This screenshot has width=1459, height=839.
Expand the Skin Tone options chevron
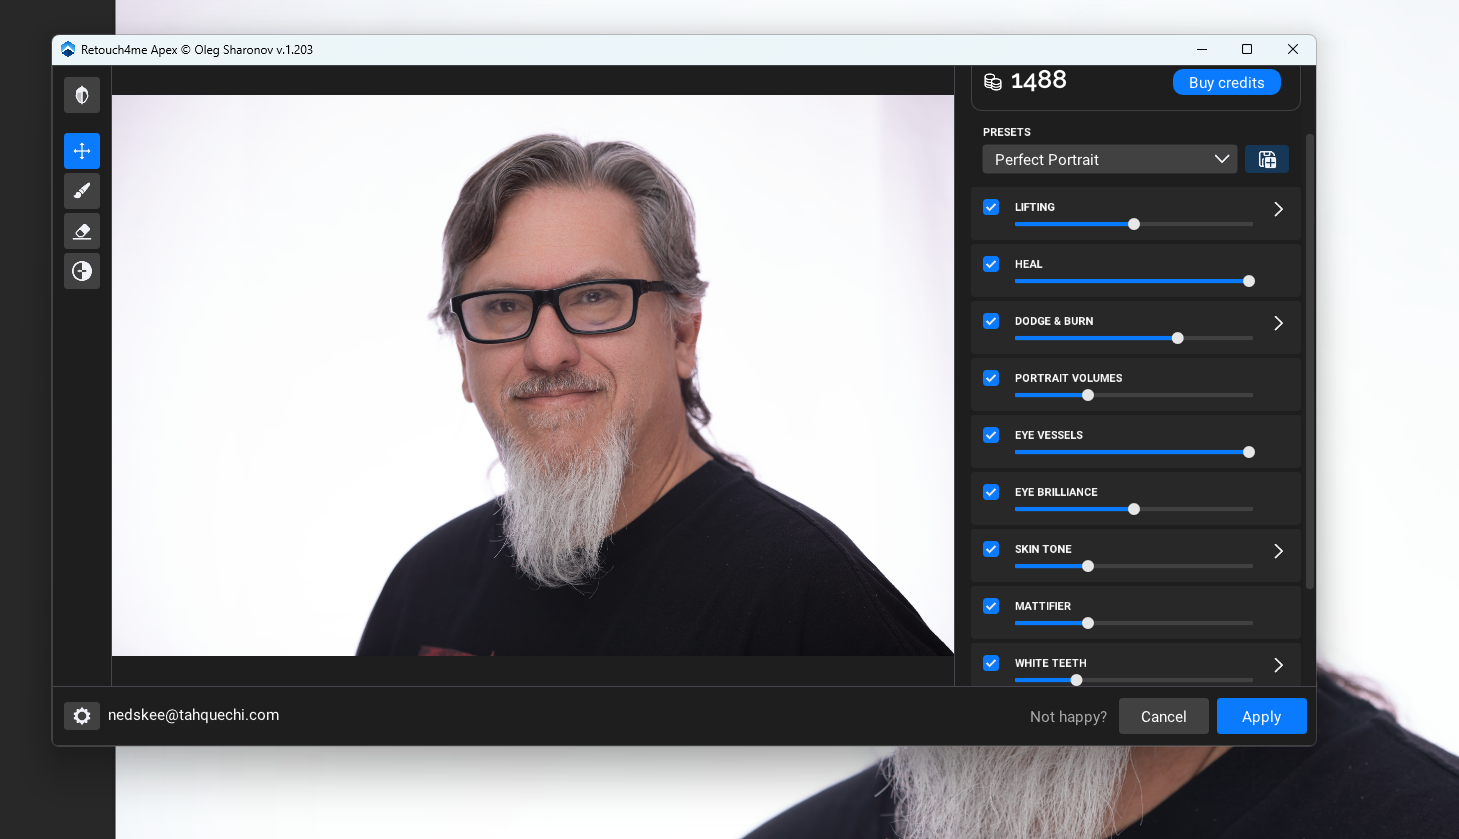click(x=1278, y=551)
